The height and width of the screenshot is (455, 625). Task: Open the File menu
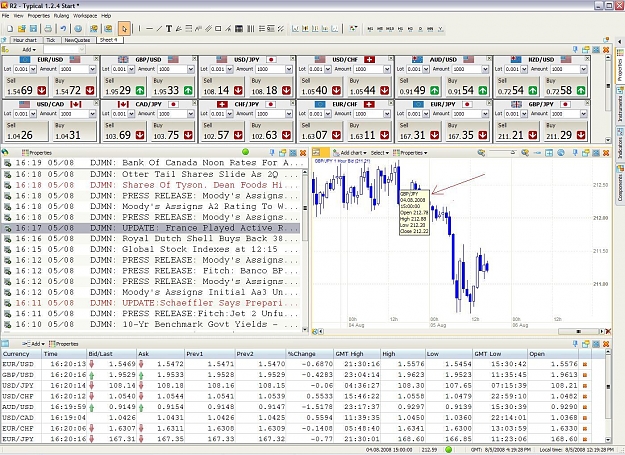coord(6,16)
